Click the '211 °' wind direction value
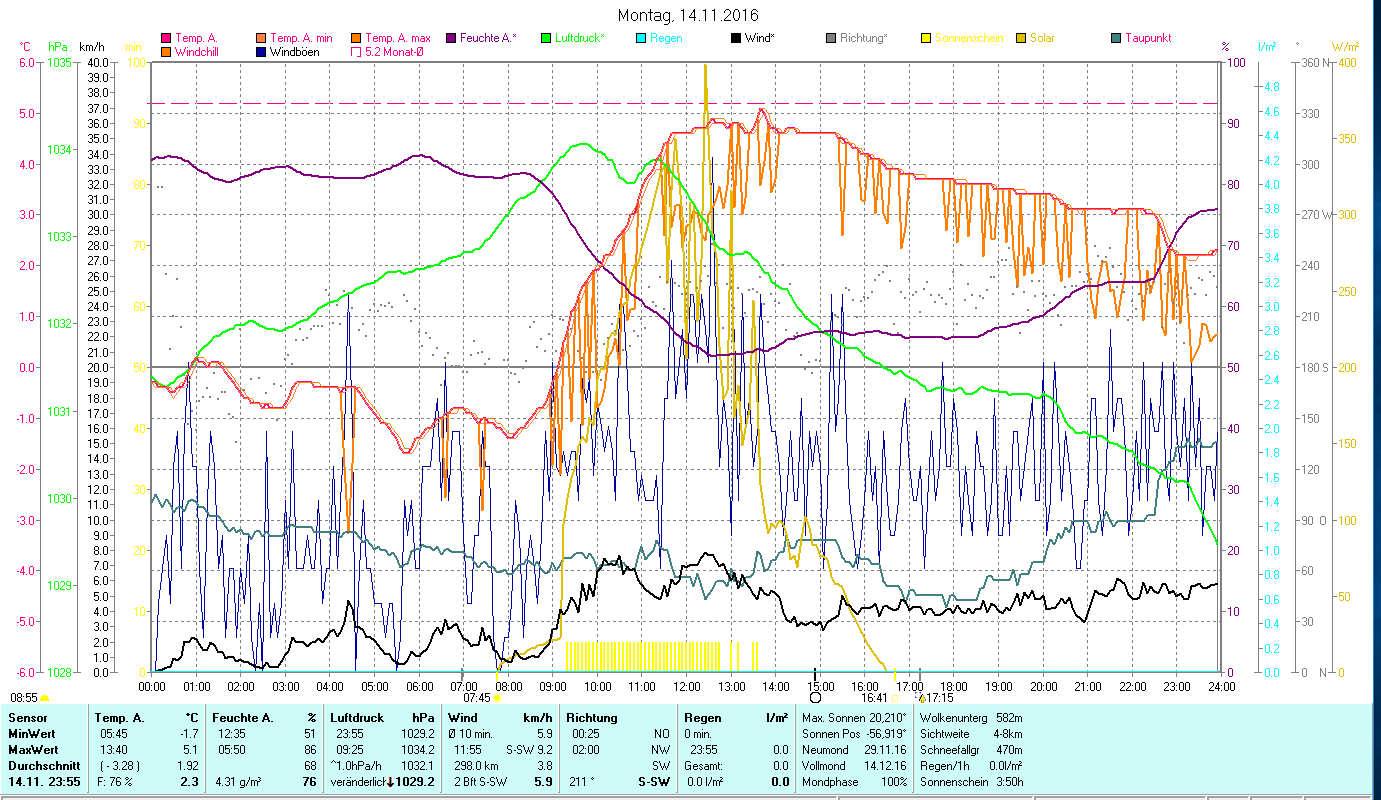This screenshot has width=1381, height=800. 580,782
